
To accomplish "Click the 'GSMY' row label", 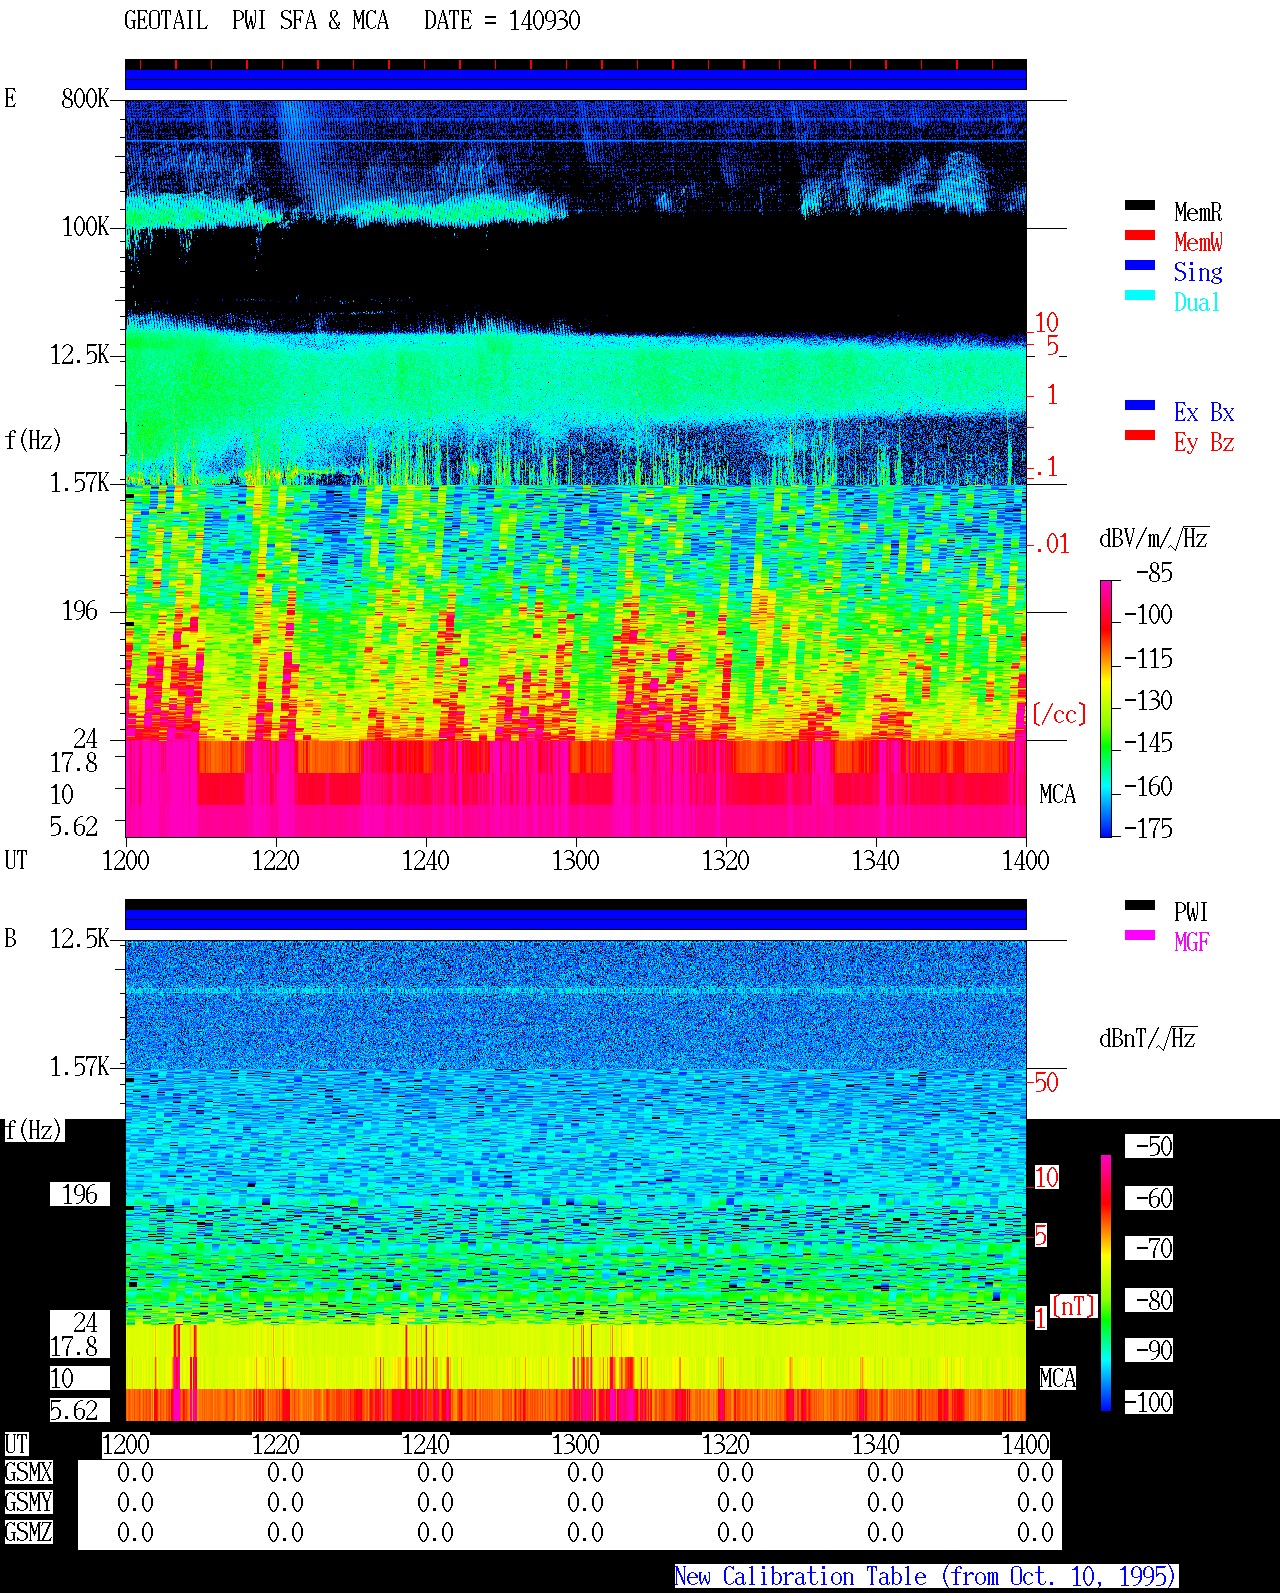I will (x=28, y=1502).
